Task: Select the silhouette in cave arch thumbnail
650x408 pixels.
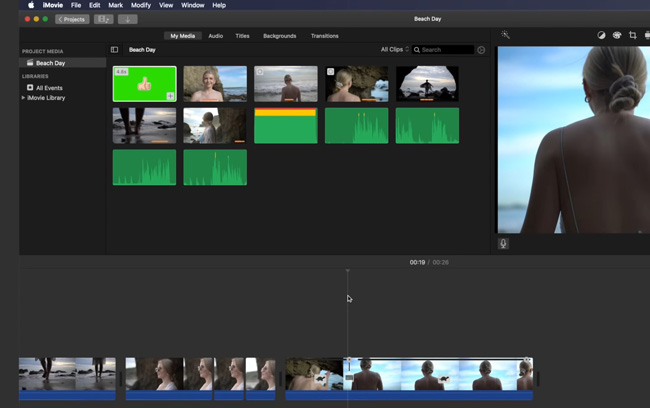Action: [427, 84]
